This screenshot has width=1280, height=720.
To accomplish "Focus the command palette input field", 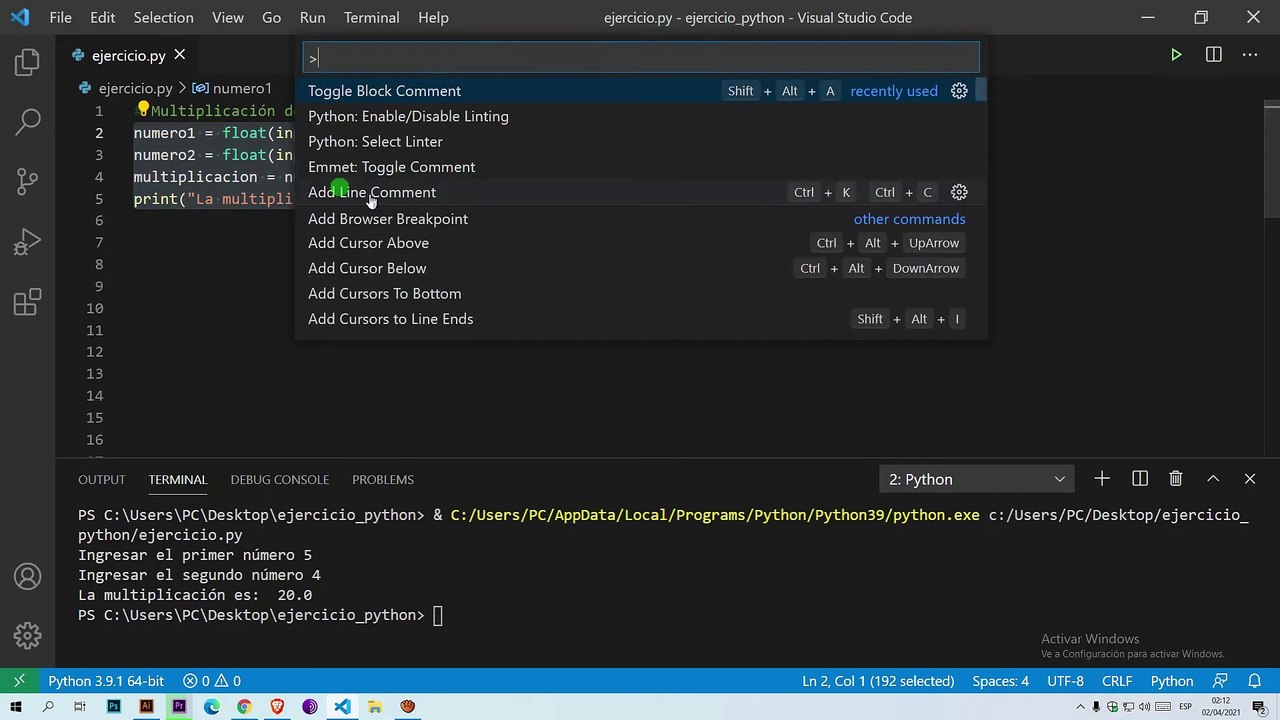I will (640, 58).
